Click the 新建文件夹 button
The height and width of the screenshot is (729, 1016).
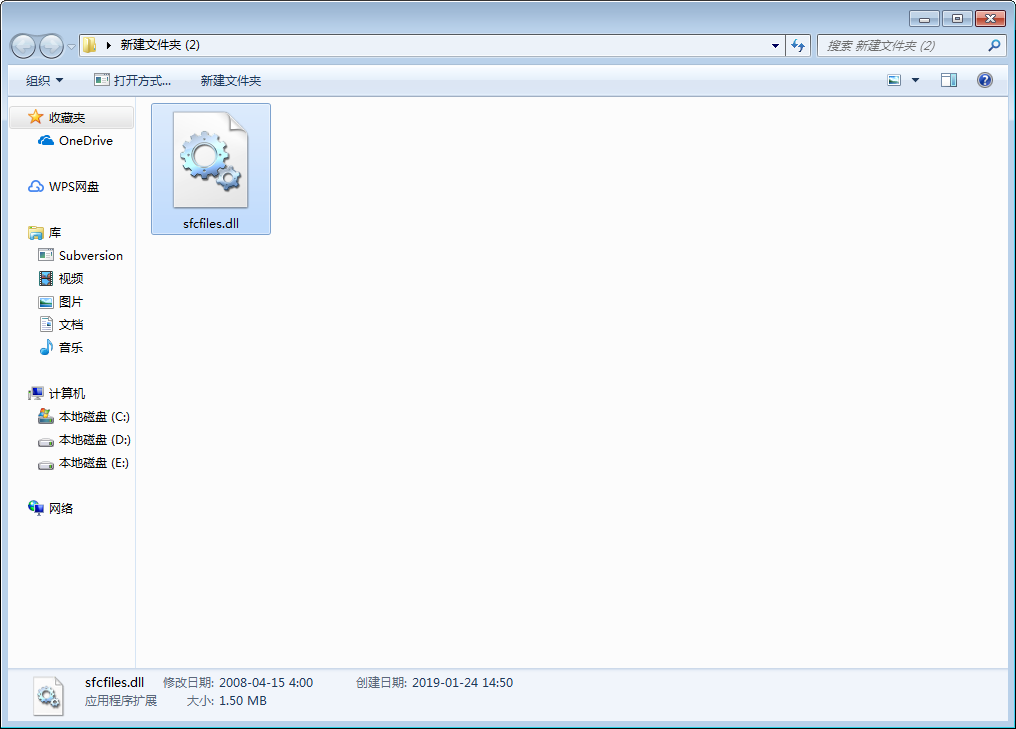pyautogui.click(x=230, y=80)
